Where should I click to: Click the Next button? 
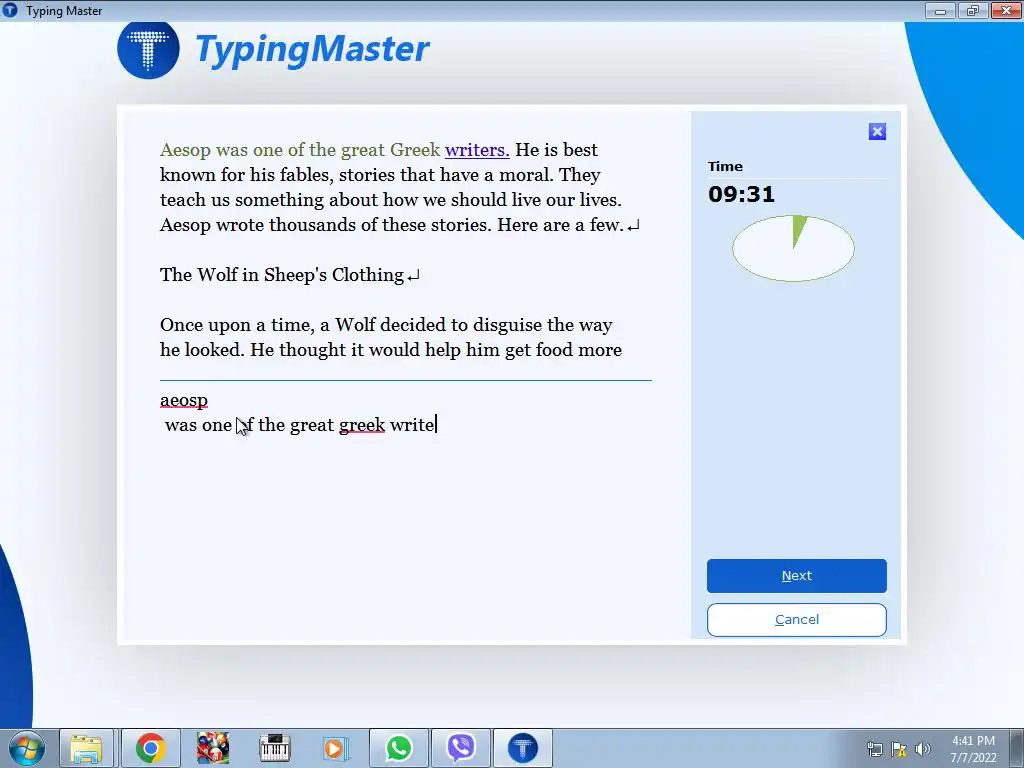796,575
